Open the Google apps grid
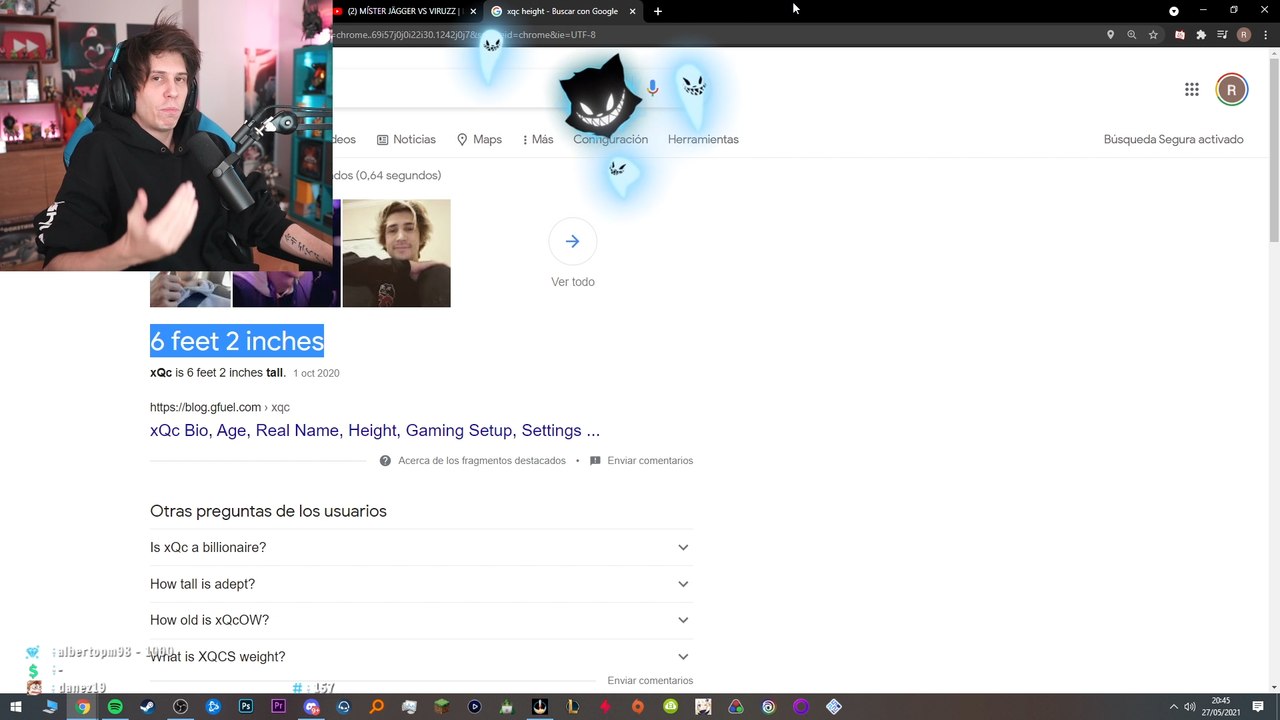The width and height of the screenshot is (1280, 720). pos(1191,90)
